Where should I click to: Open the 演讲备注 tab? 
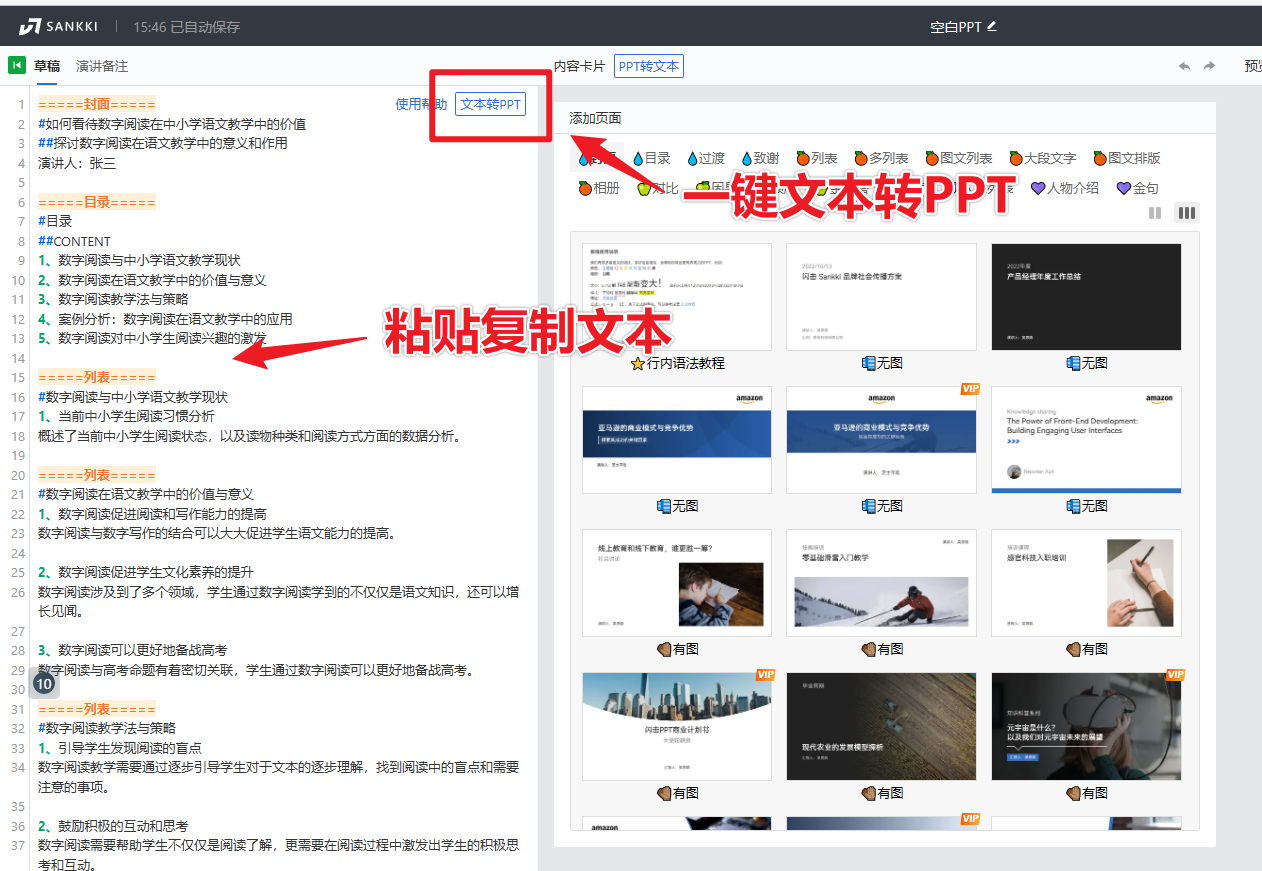coord(102,66)
